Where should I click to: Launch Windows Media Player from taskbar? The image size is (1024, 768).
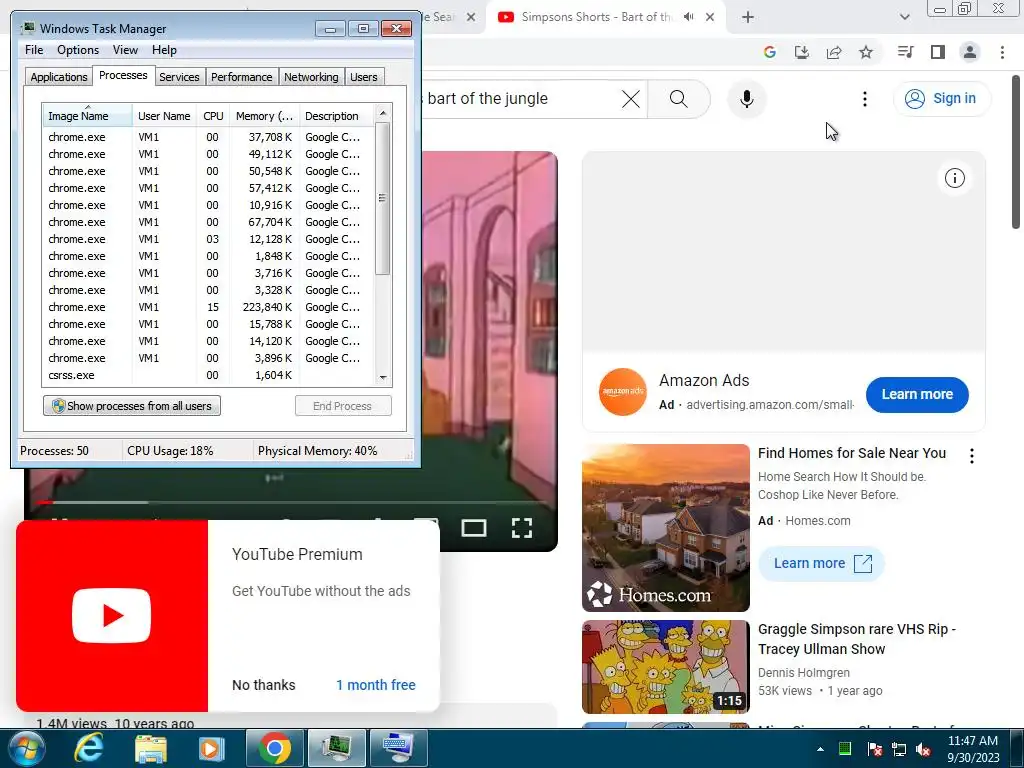210,748
